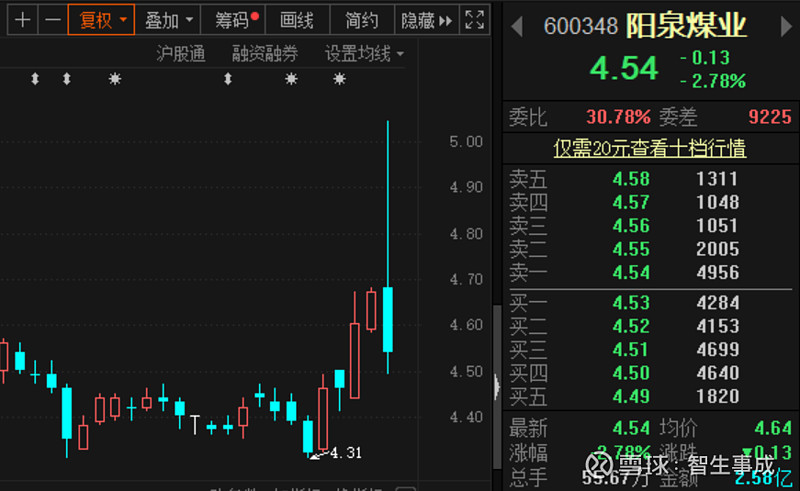Viewport: 800px width, 491px height.
Task: Click the 卖四 price 4.57
Action: [631, 203]
